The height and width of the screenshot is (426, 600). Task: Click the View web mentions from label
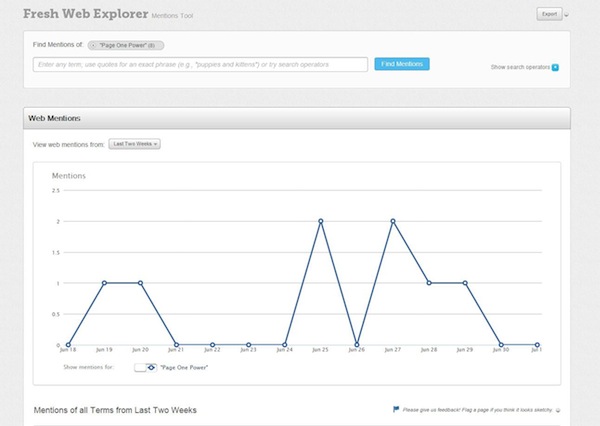click(x=68, y=145)
